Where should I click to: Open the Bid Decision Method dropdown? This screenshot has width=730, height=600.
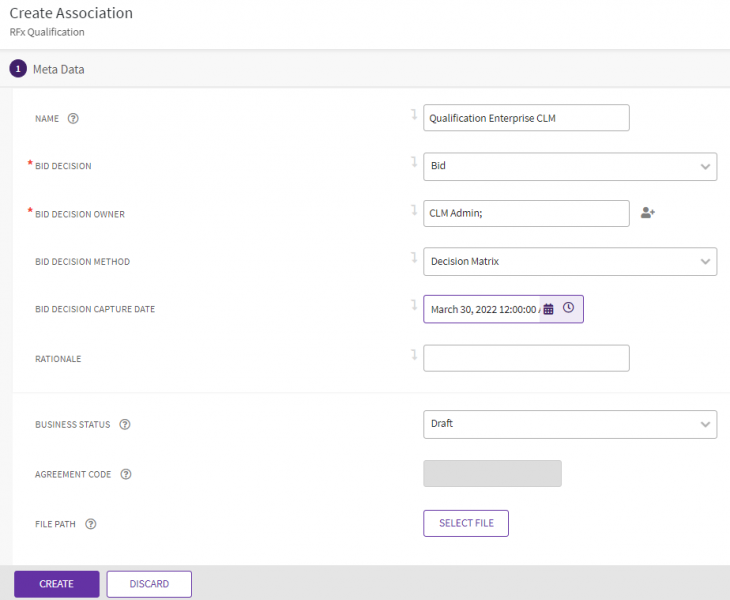pos(704,262)
